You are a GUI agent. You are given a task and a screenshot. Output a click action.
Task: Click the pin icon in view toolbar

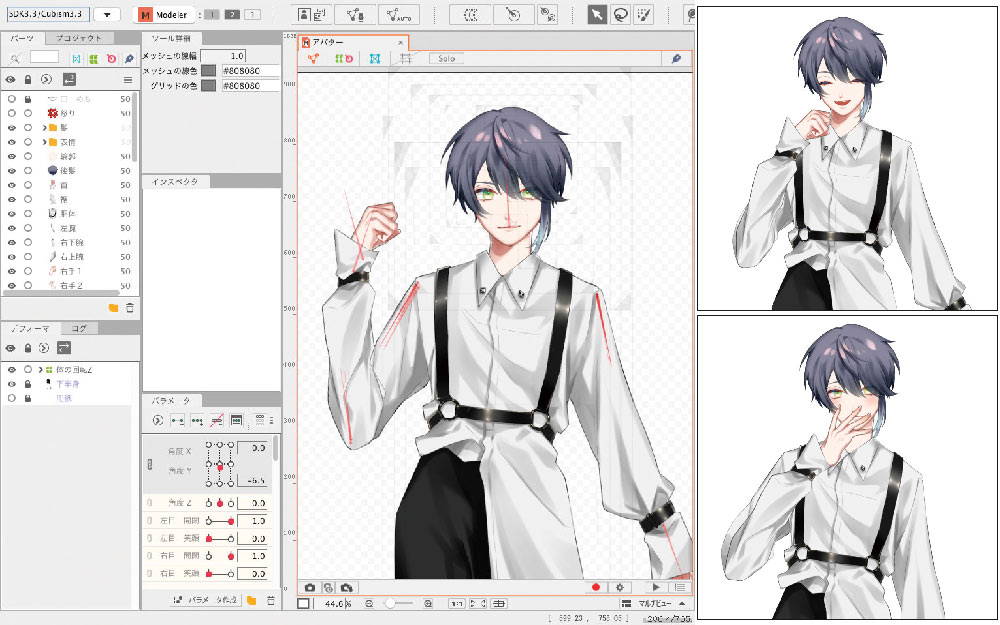coord(677,58)
